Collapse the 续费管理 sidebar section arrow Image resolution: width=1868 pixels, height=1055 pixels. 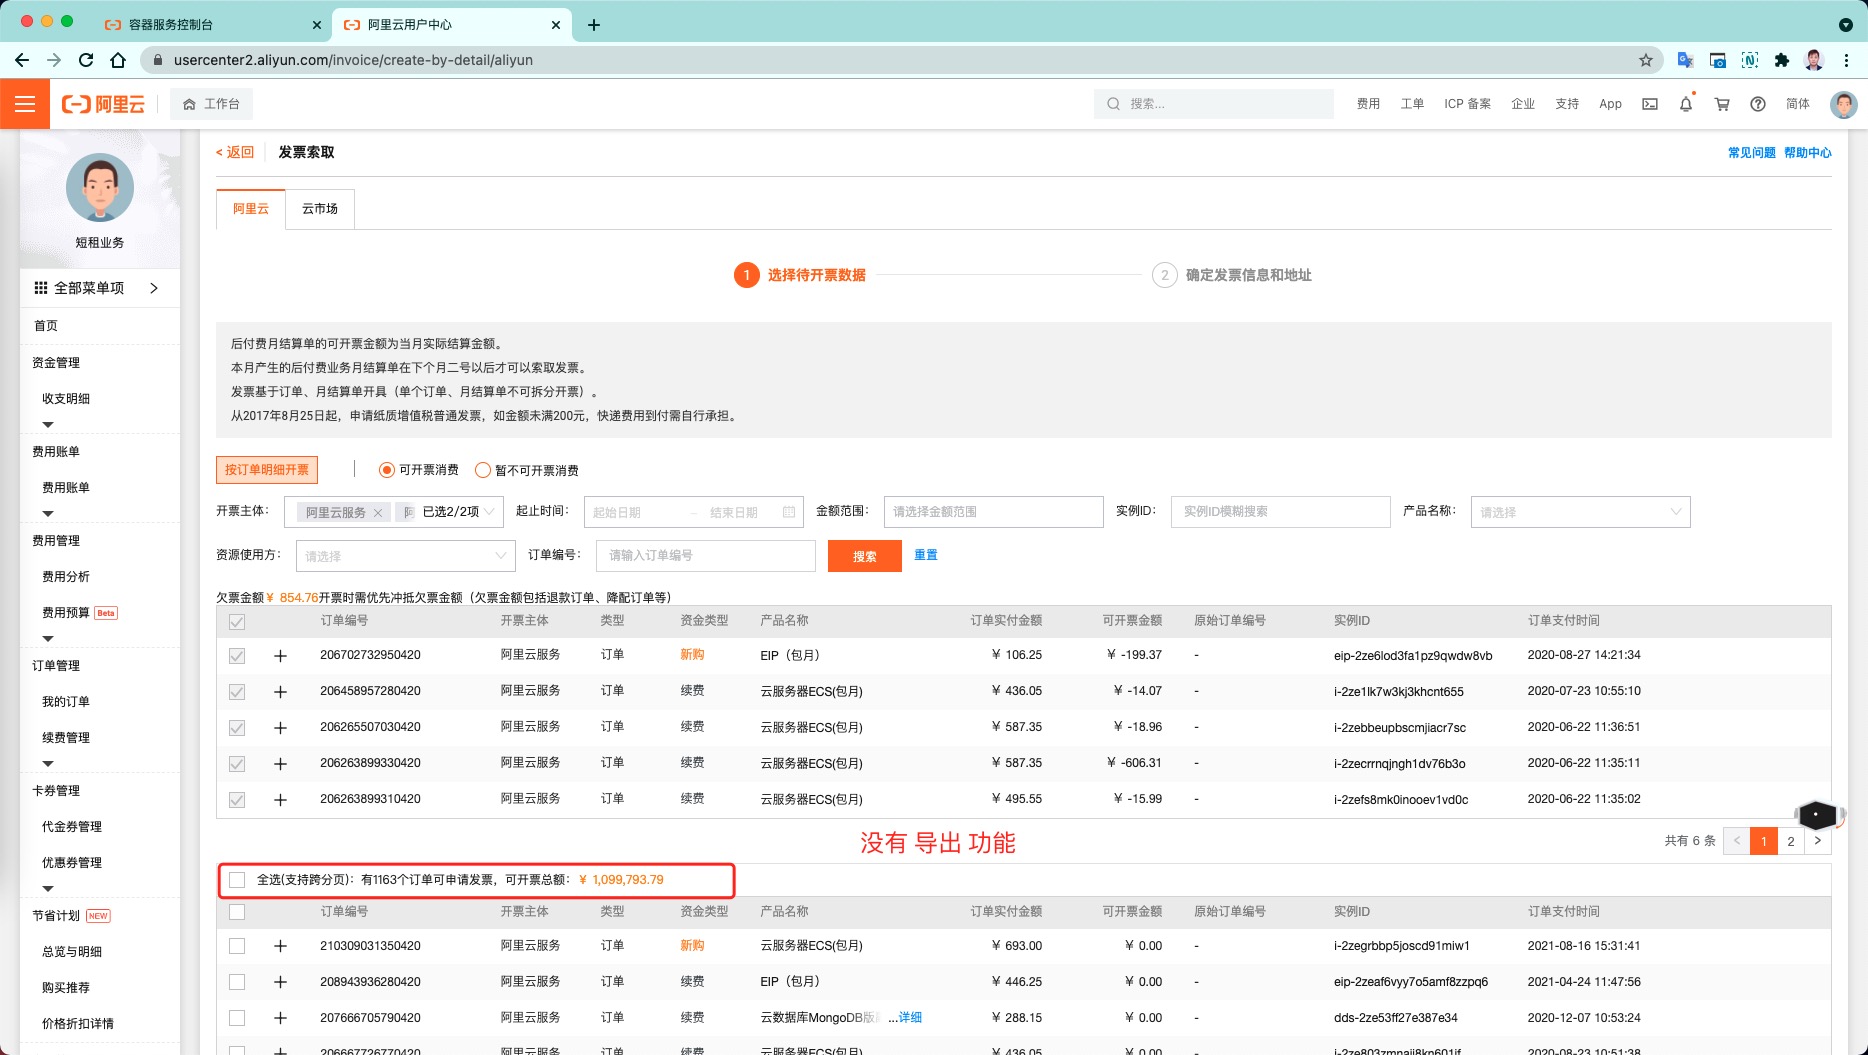tap(48, 764)
